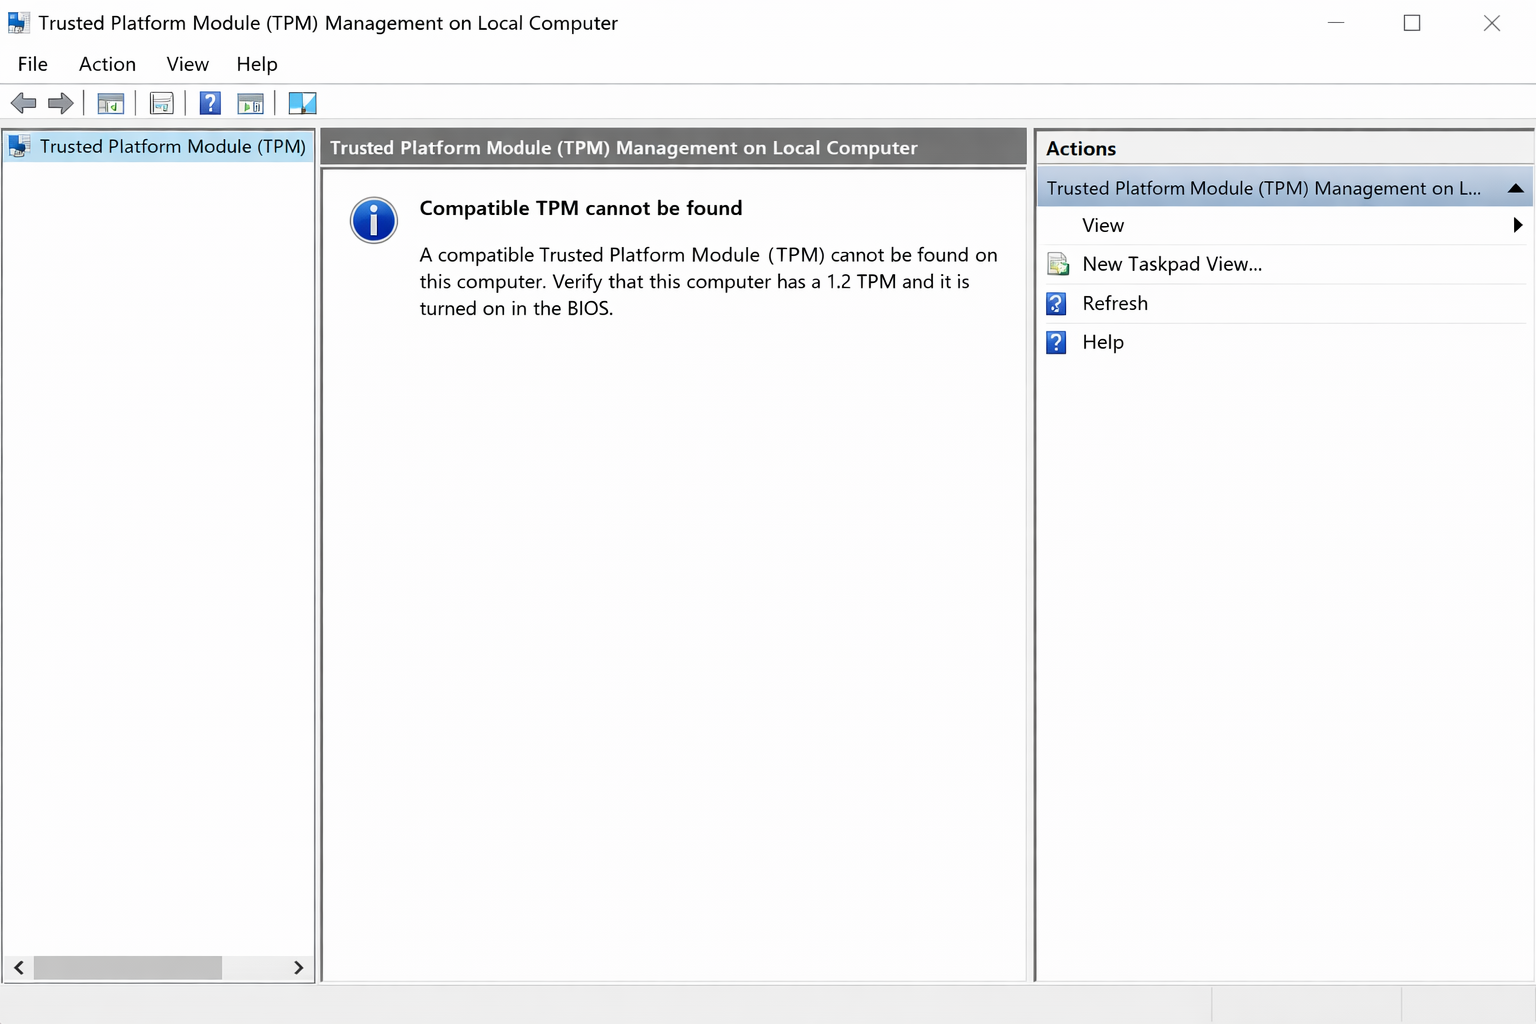Open Help from the toolbar question-mark icon
This screenshot has width=1536, height=1024.
click(210, 103)
